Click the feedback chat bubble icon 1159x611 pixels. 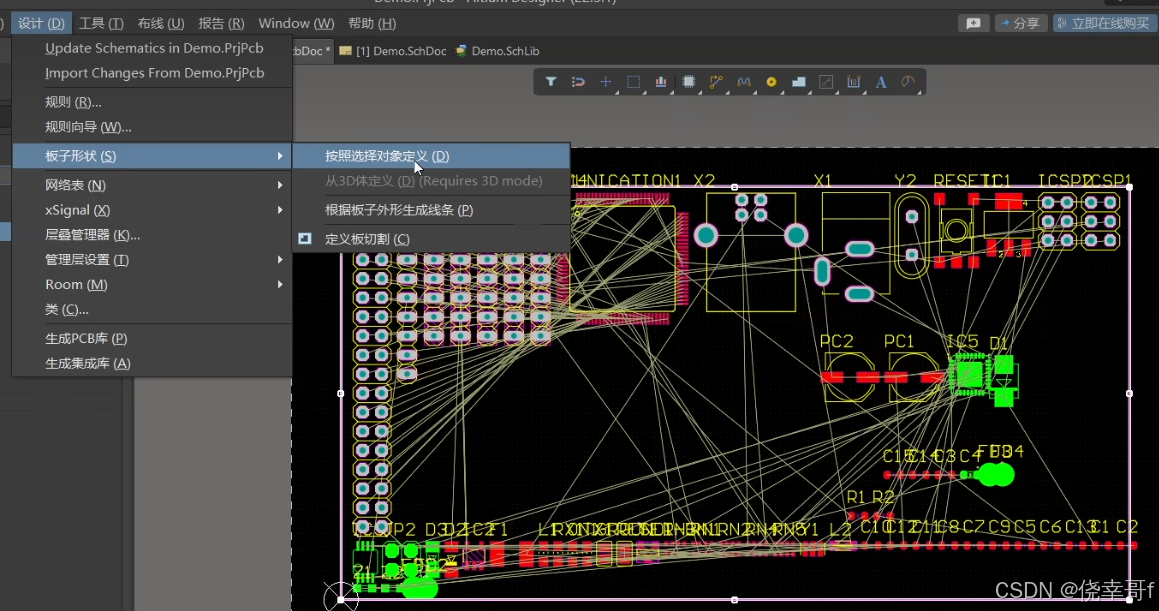click(973, 24)
